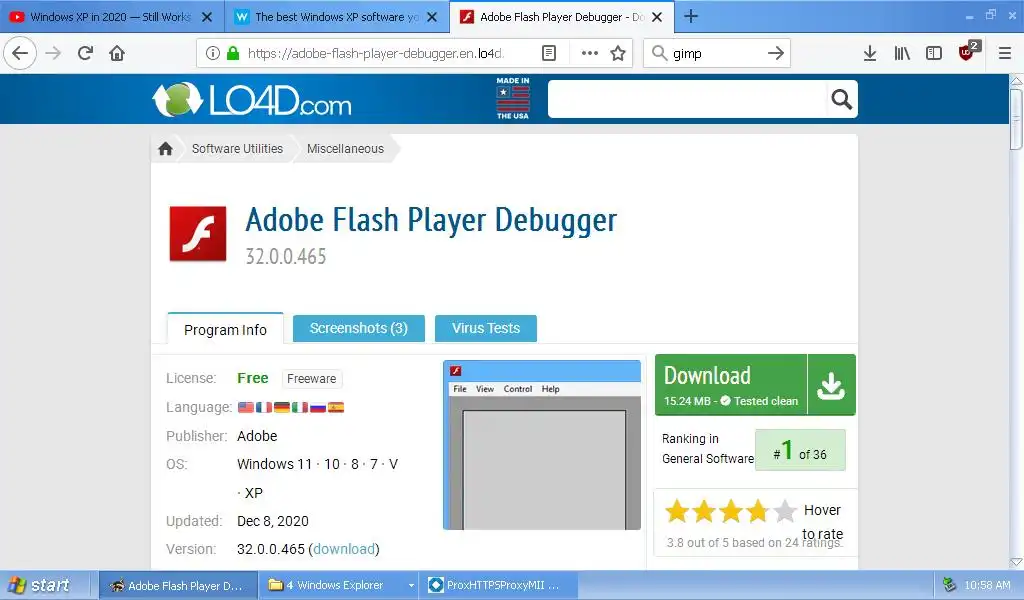Close the best Windows XP software tab
1024x600 pixels.
(432, 17)
